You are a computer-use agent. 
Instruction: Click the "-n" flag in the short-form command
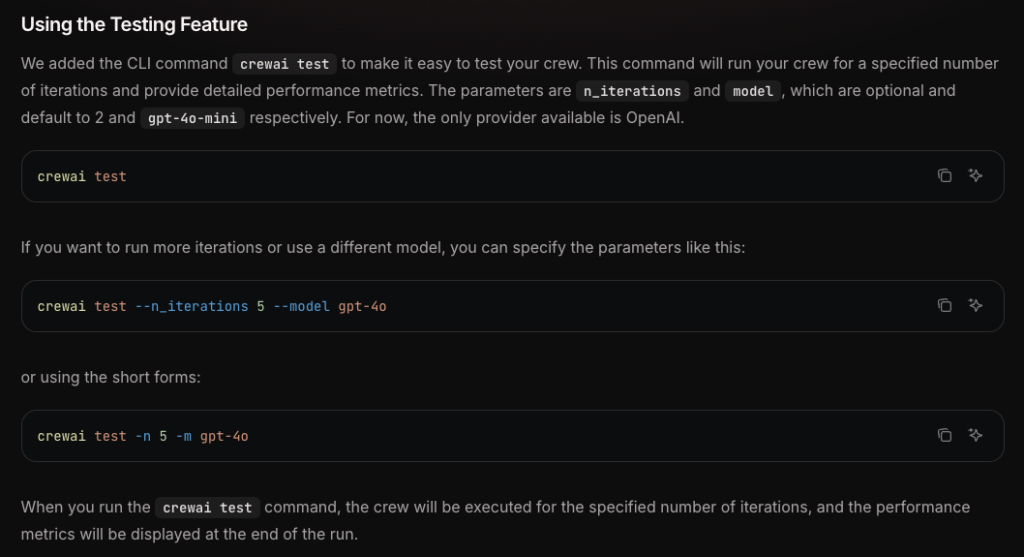pyautogui.click(x=143, y=436)
